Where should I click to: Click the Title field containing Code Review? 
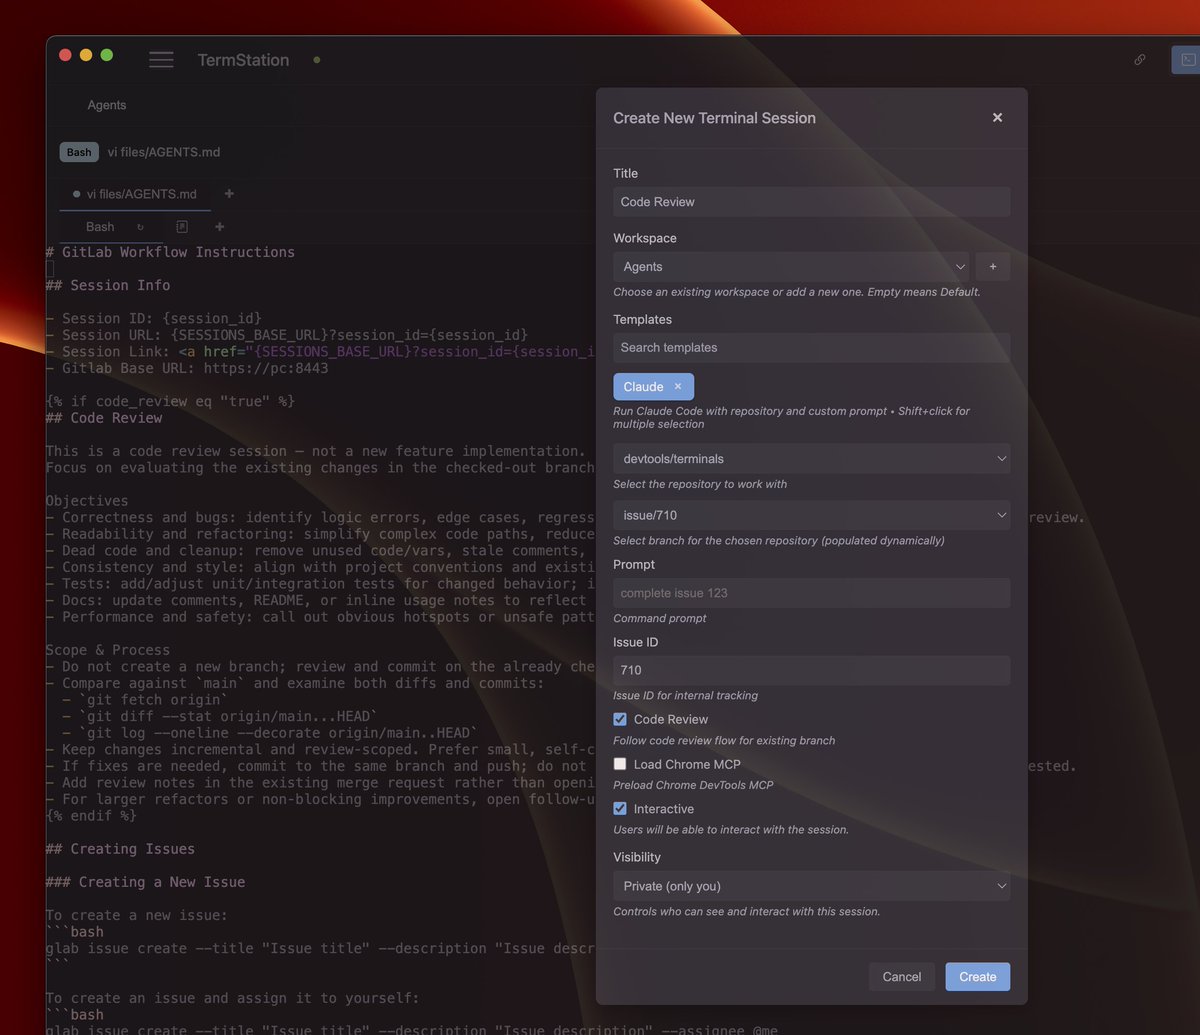(x=811, y=202)
